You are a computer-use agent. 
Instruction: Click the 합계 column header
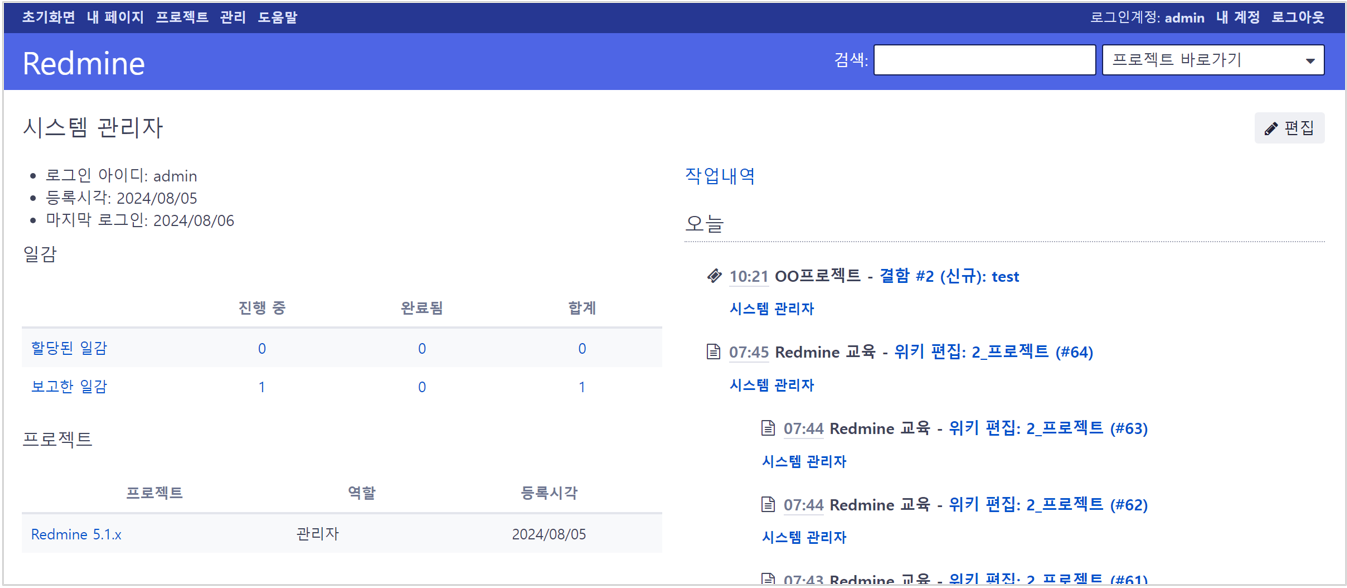[x=582, y=308]
